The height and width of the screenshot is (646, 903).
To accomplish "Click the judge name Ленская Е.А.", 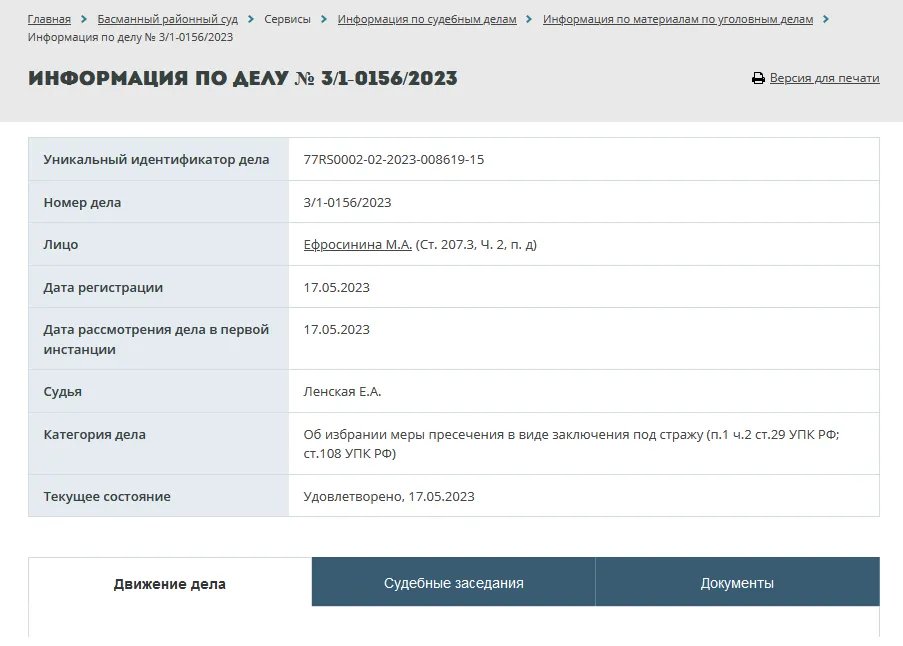I will click(x=342, y=392).
